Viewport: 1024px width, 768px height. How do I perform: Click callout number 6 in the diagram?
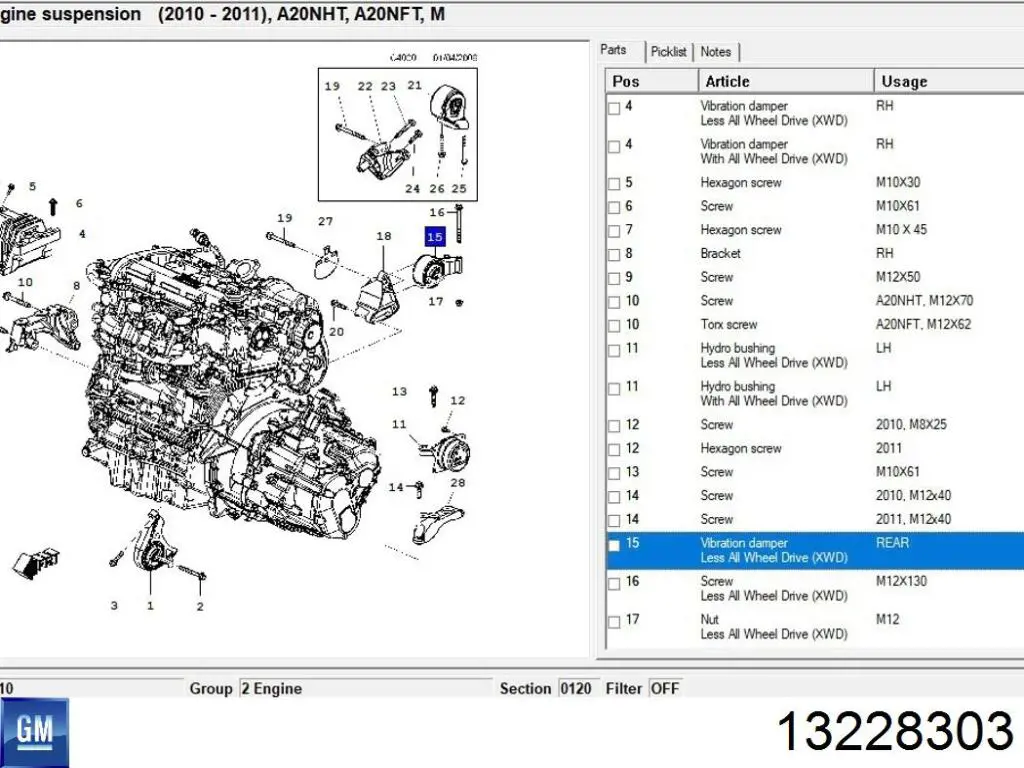(x=79, y=203)
